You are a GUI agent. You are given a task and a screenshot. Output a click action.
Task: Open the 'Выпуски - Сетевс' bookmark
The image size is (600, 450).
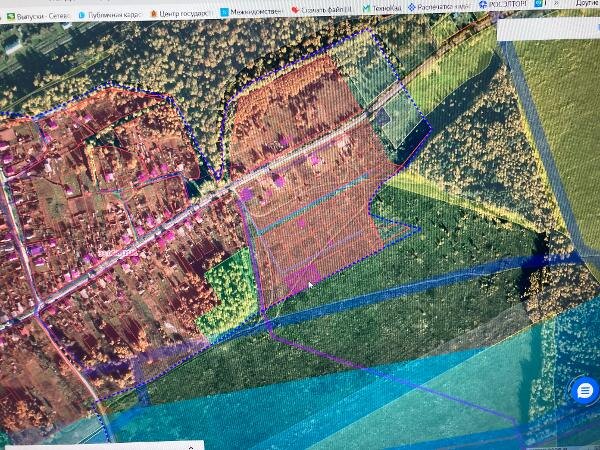tap(38, 16)
